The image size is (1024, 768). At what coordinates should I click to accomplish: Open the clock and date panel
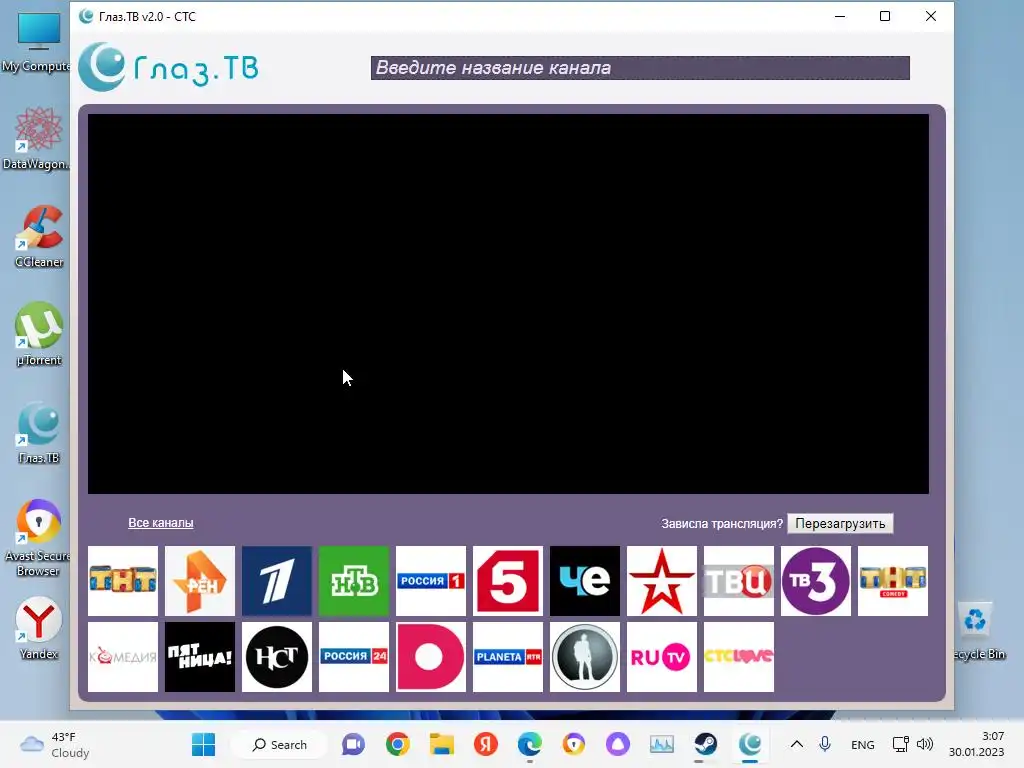click(x=976, y=744)
